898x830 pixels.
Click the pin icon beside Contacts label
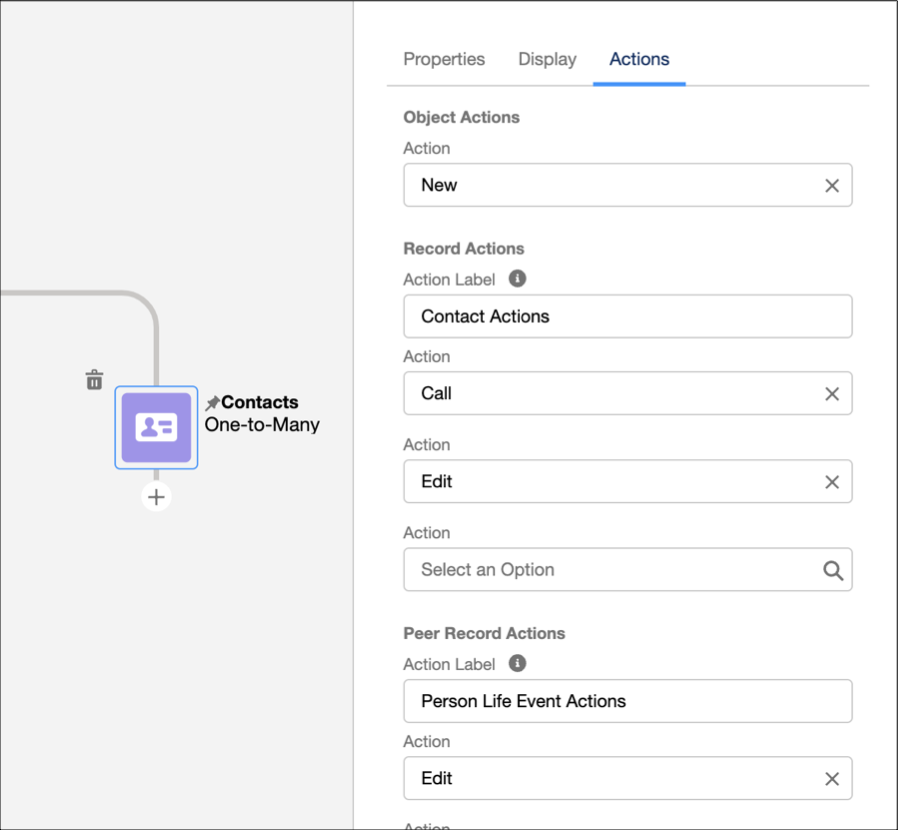212,402
